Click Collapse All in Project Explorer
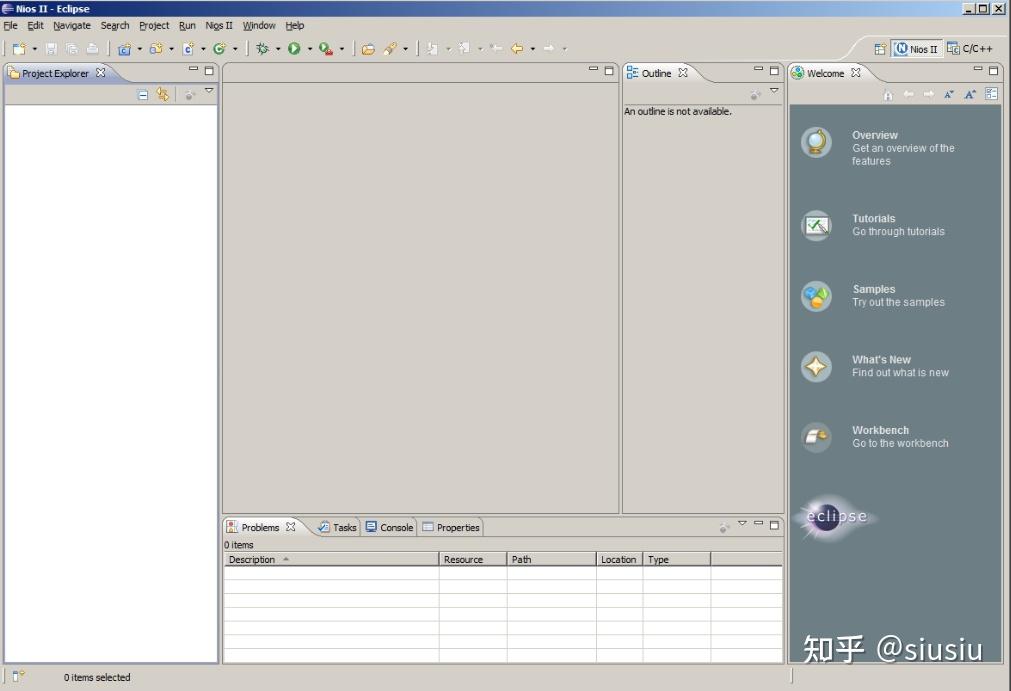 143,95
